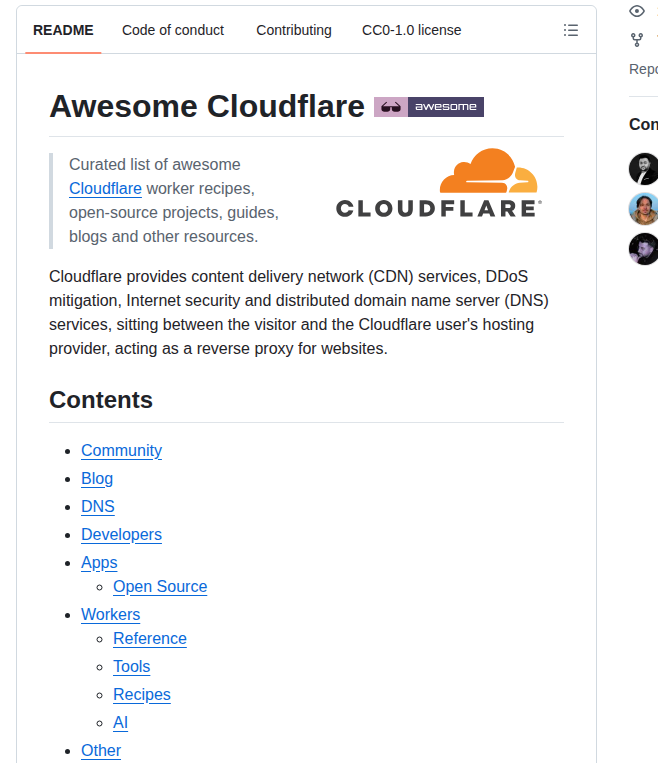Switch to the README tab
658x763 pixels.
point(63,30)
